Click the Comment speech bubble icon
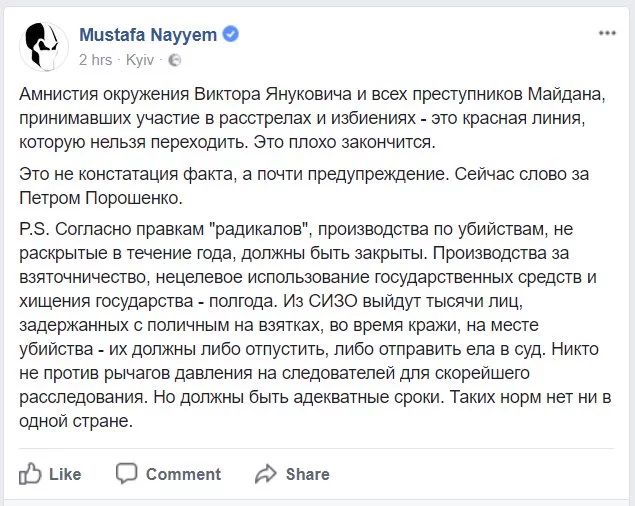Image resolution: width=635 pixels, height=506 pixels. pos(127,473)
